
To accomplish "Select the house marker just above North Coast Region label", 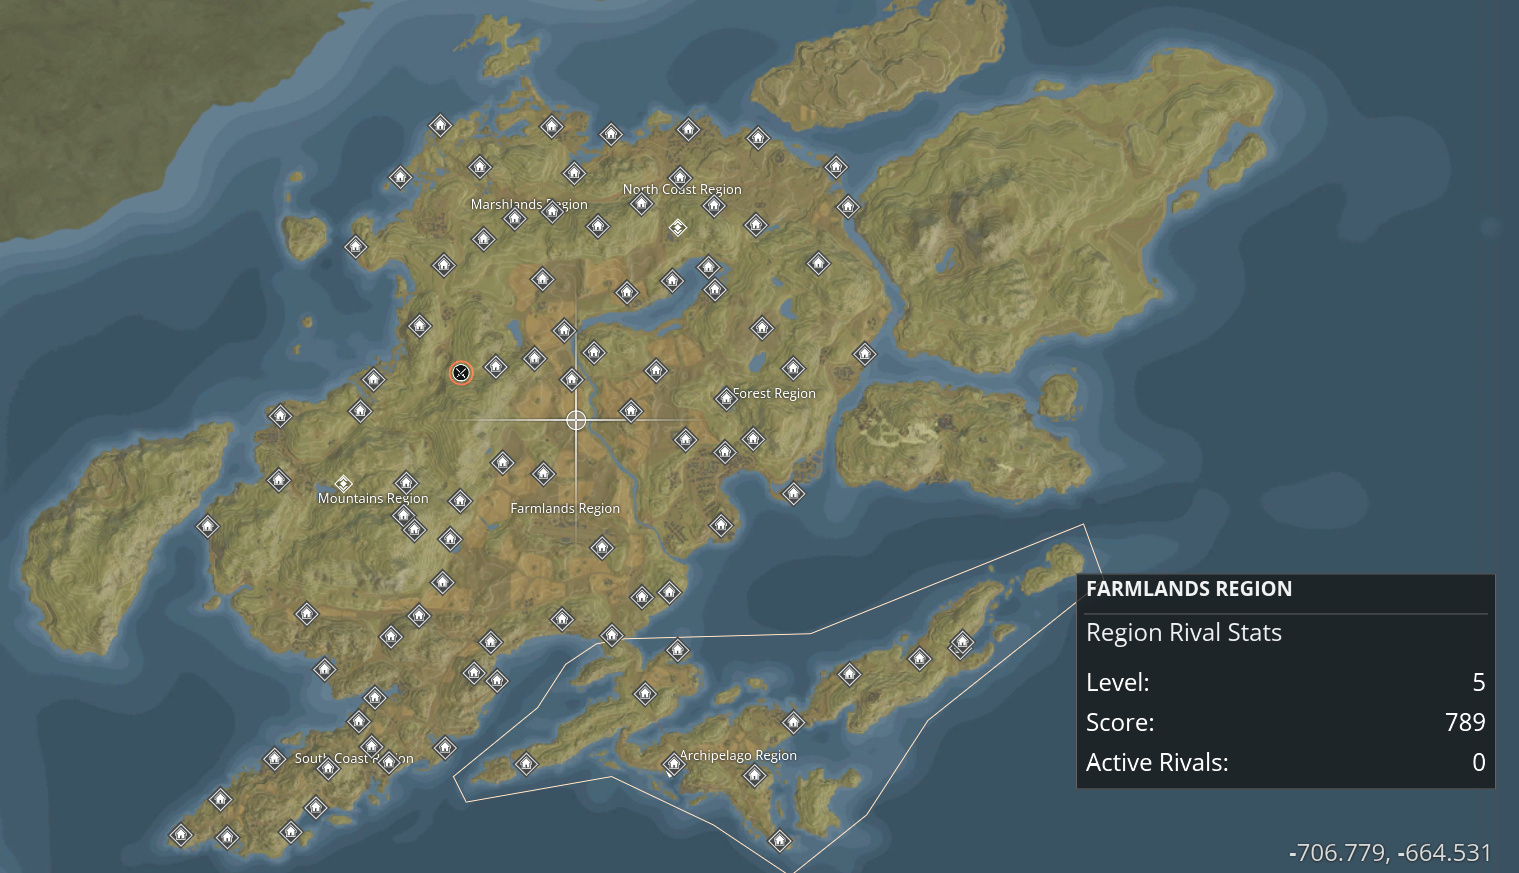I will (x=680, y=178).
